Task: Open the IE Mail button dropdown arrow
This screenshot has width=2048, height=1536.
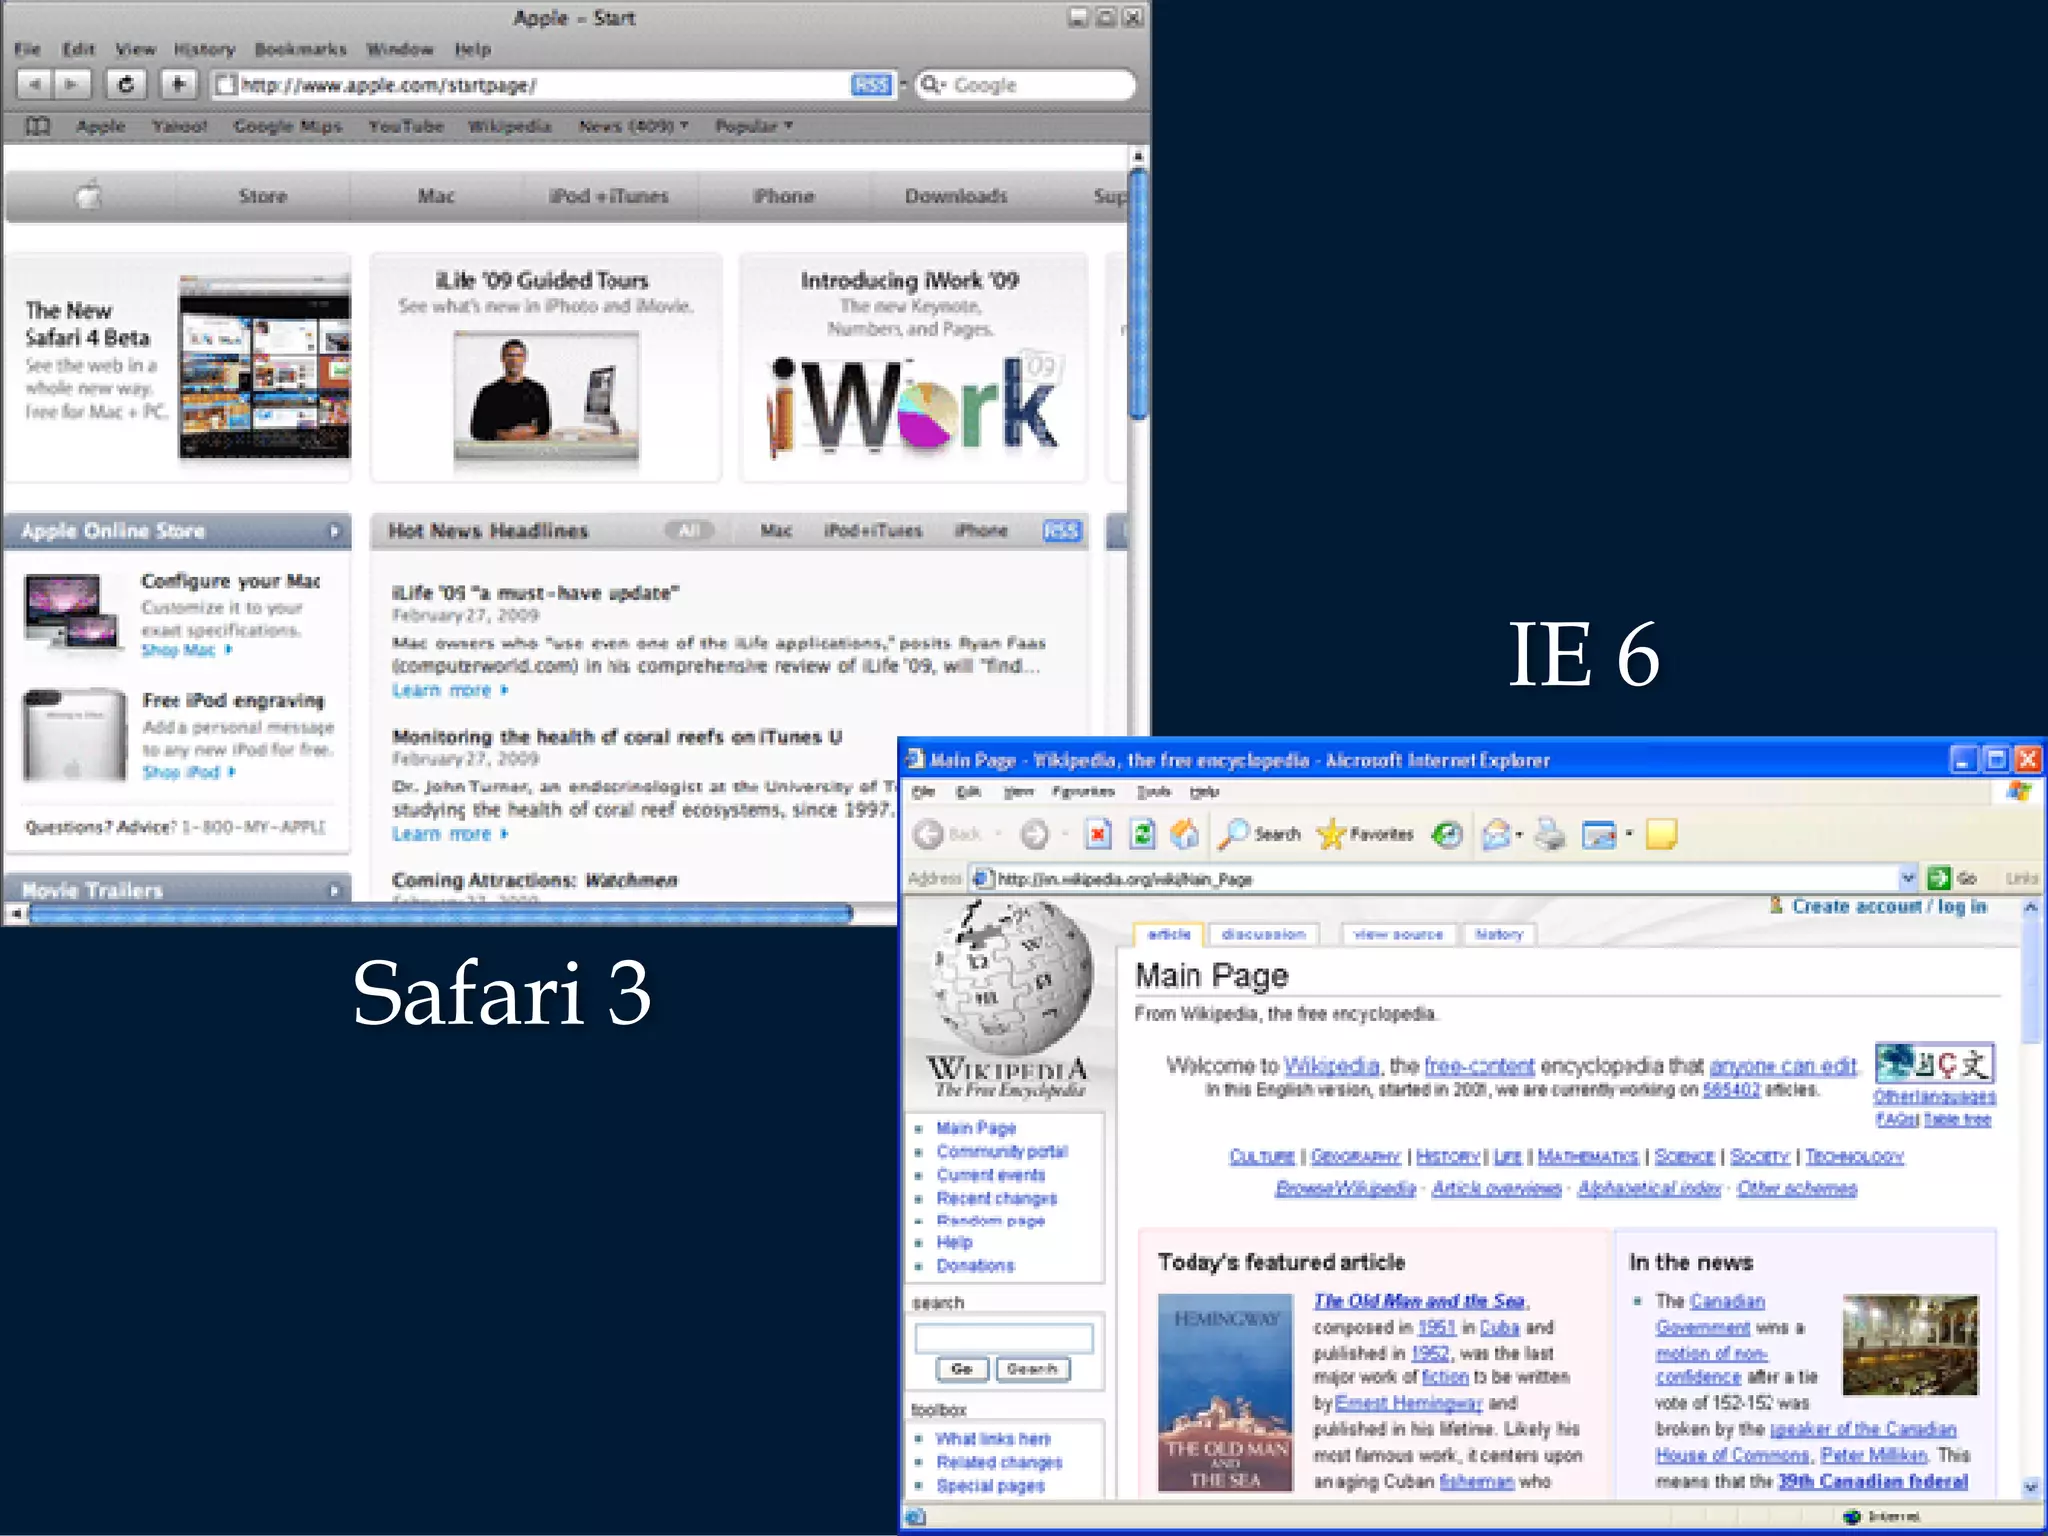Action: pos(1520,834)
